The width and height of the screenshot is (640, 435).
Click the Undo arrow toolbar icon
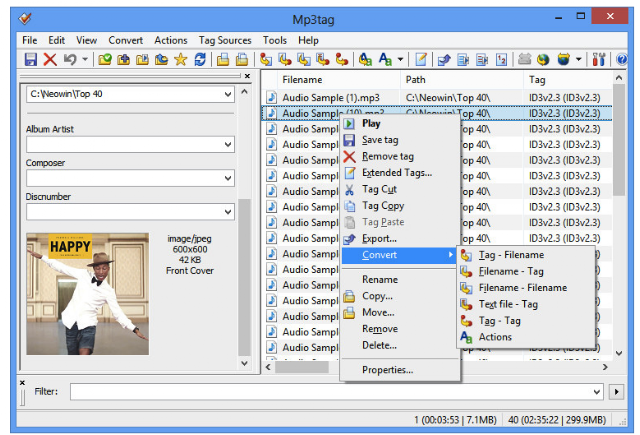coord(70,60)
